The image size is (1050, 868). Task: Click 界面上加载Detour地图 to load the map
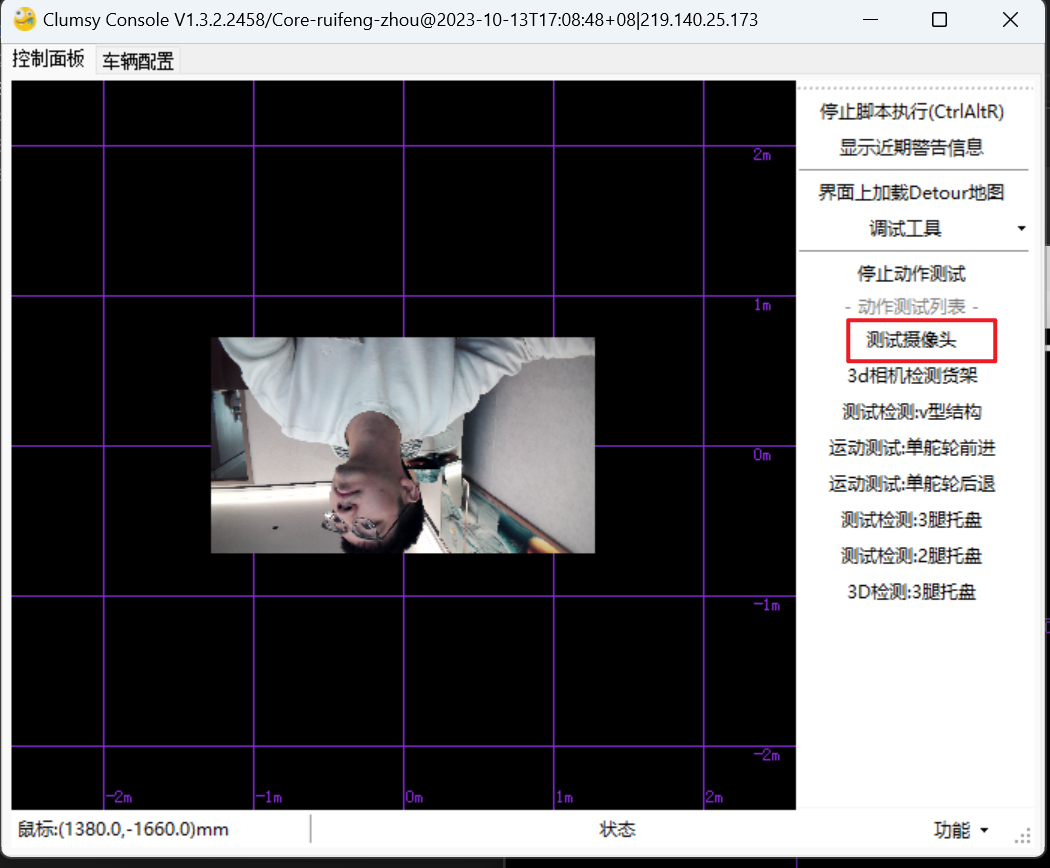coord(911,193)
